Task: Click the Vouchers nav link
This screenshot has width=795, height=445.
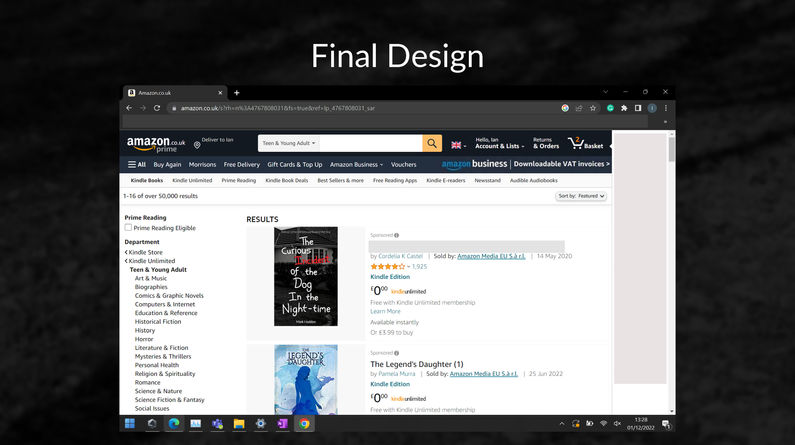Action: (x=404, y=165)
